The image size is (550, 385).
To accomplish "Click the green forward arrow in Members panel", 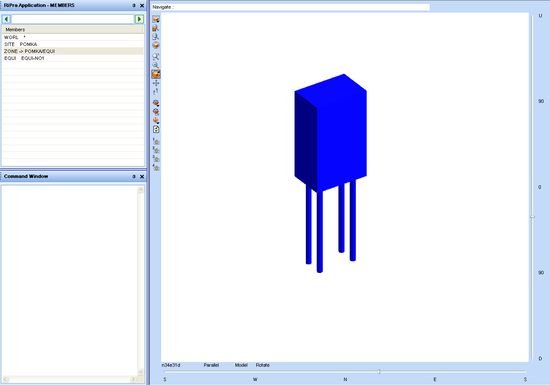I will 139,19.
